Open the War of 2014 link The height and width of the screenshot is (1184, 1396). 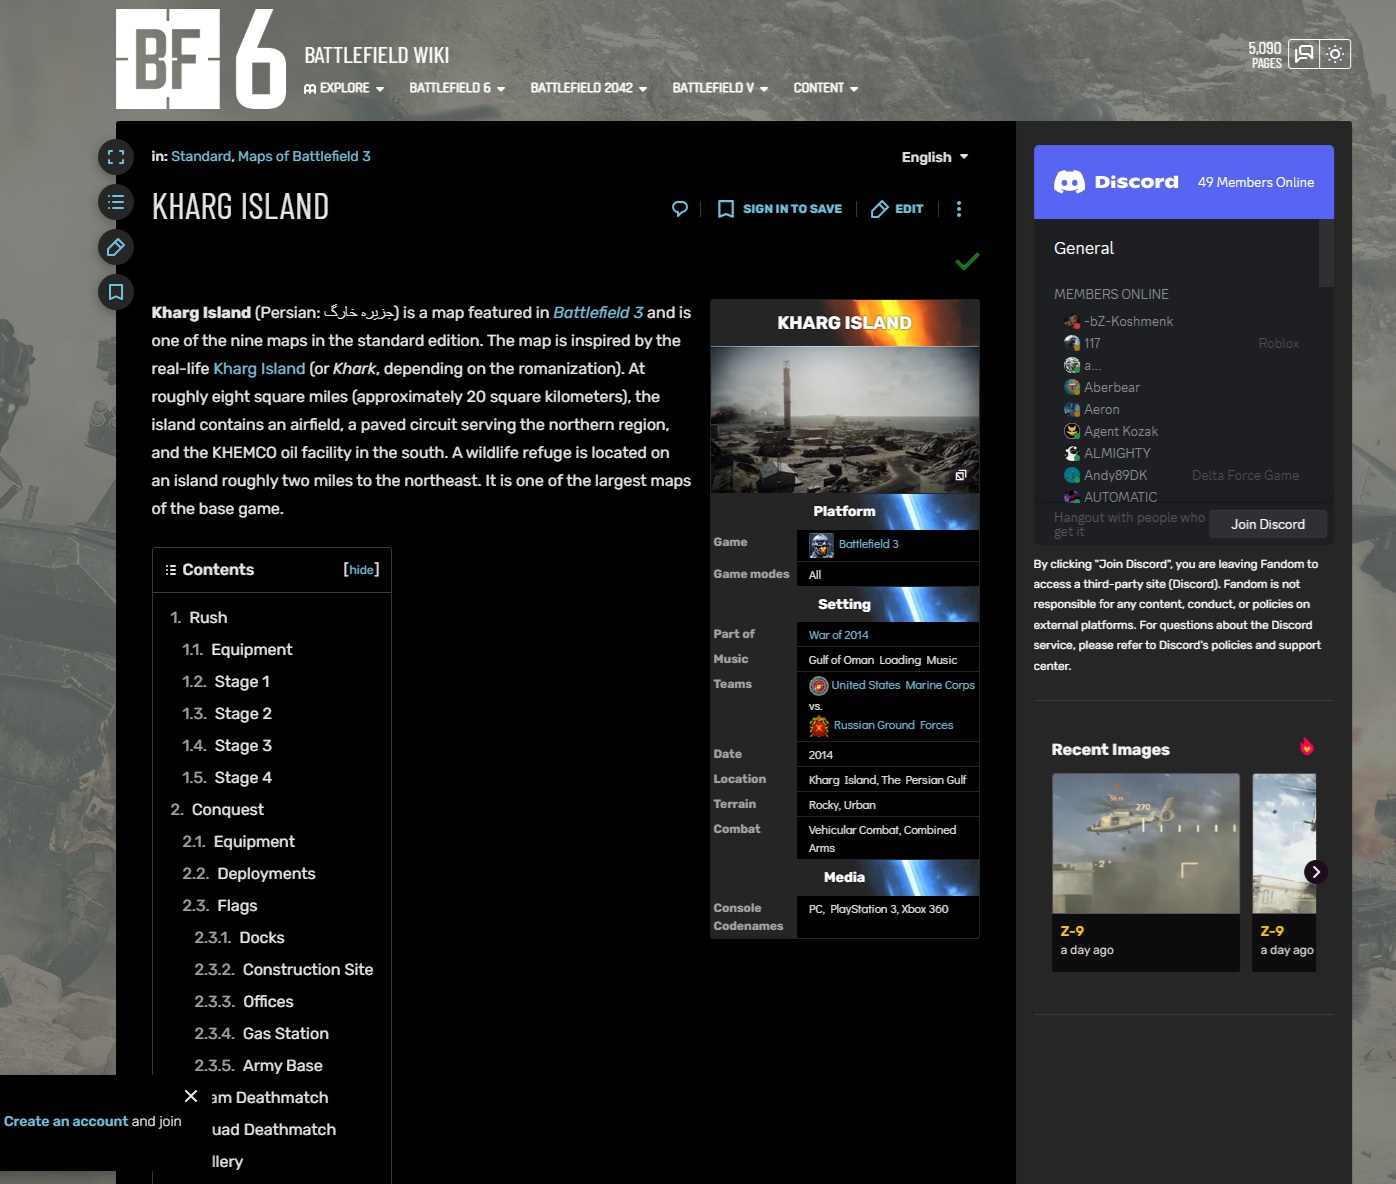coord(839,635)
